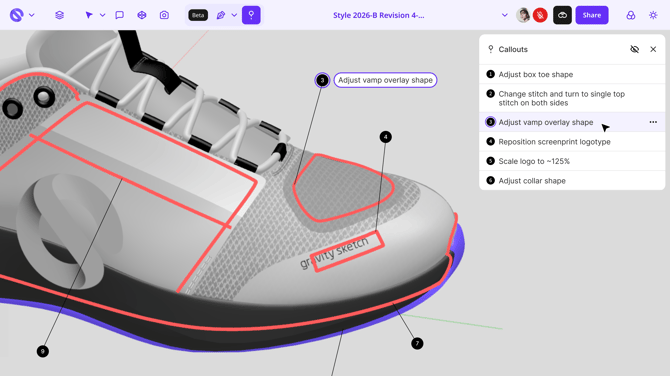The width and height of the screenshot is (670, 376).
Task: Click the Adjust vamp overlay shape viewport label
Action: point(385,80)
